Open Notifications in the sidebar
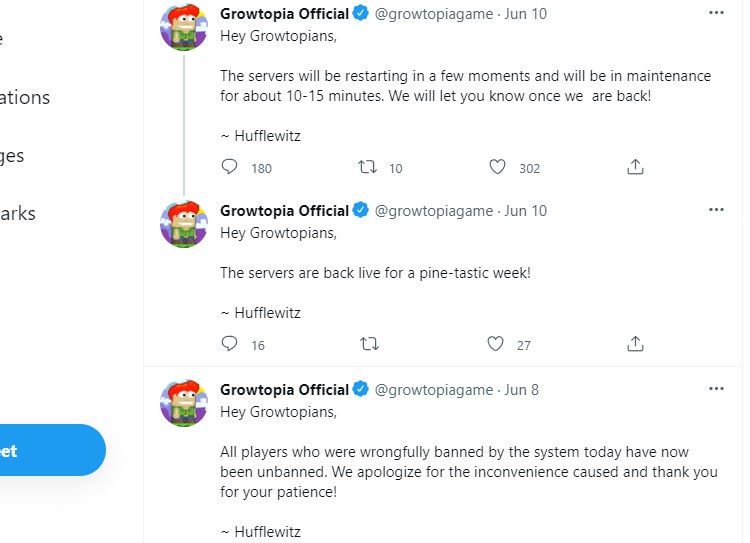Viewport: 750px width, 543px height. tap(25, 98)
